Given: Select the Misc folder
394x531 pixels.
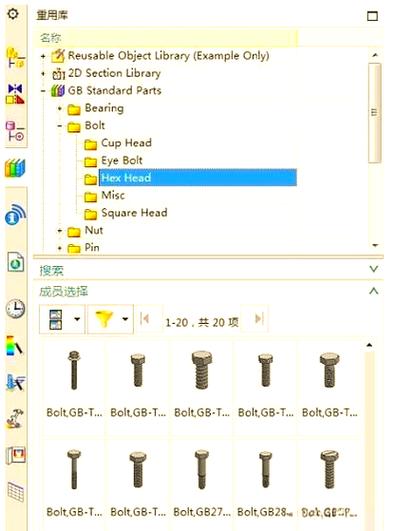Looking at the screenshot, I should (x=113, y=195).
